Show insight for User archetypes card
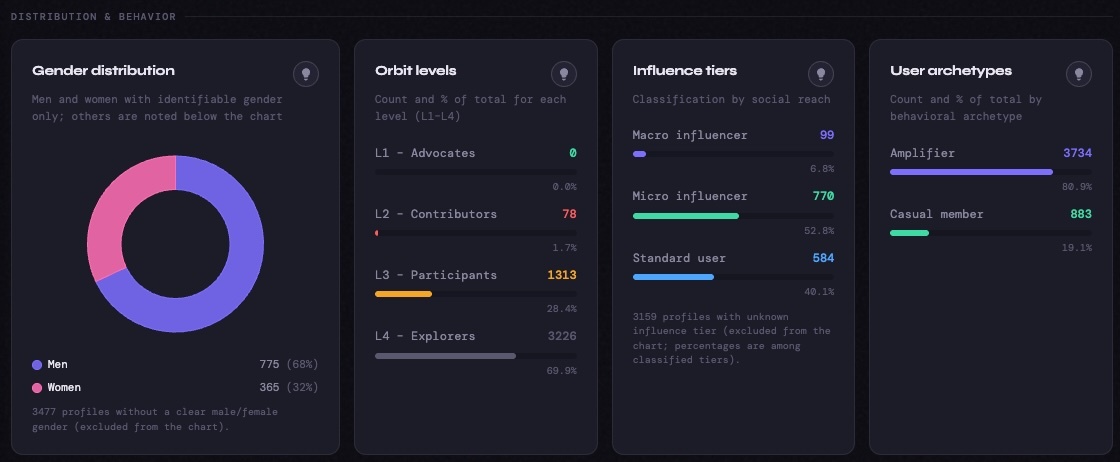Screen dimensions: 1120x462 (1078, 74)
